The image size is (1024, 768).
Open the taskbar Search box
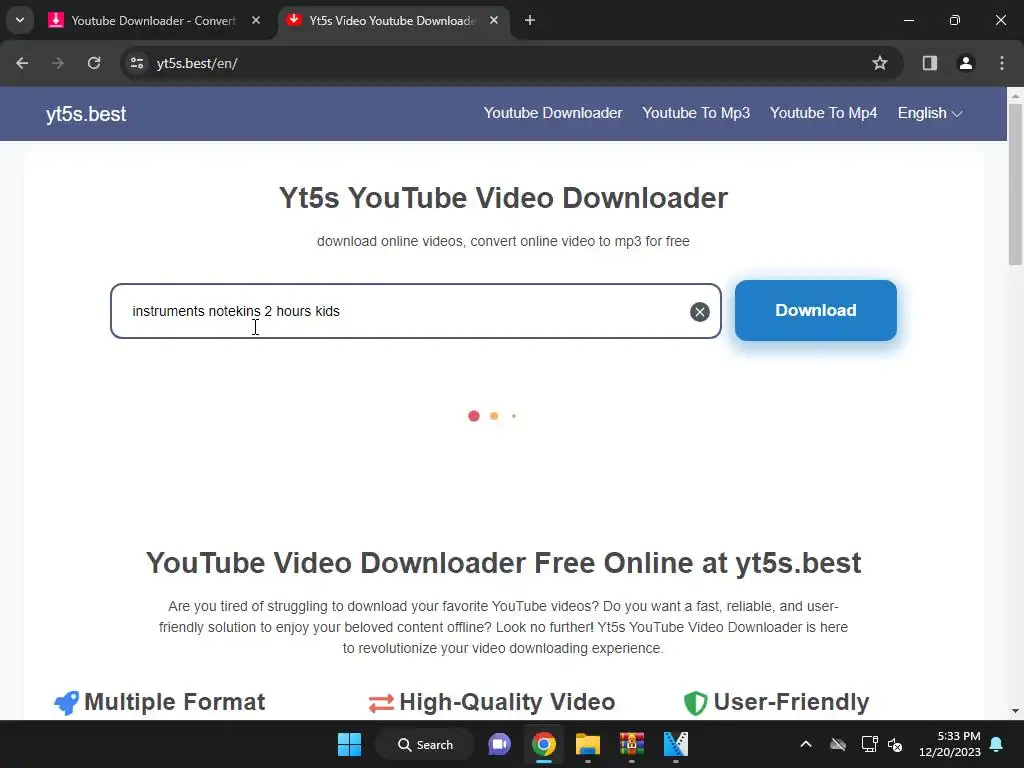click(x=425, y=744)
